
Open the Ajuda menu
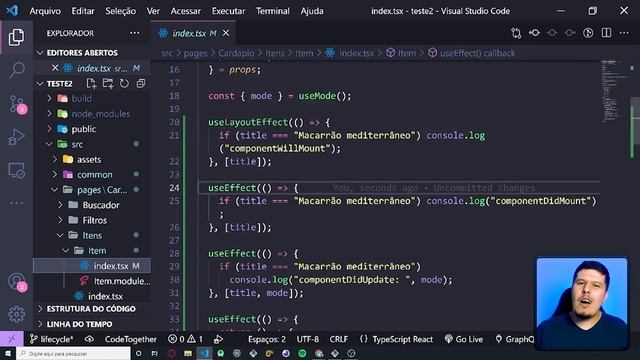[312, 11]
